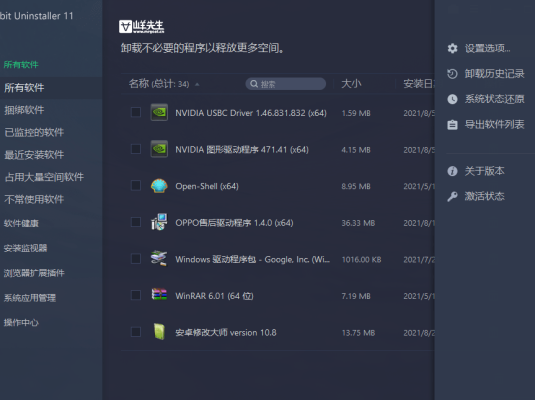Choose 系统状态还原 menu entry
Viewport: 535px width, 400px height.
click(494, 99)
